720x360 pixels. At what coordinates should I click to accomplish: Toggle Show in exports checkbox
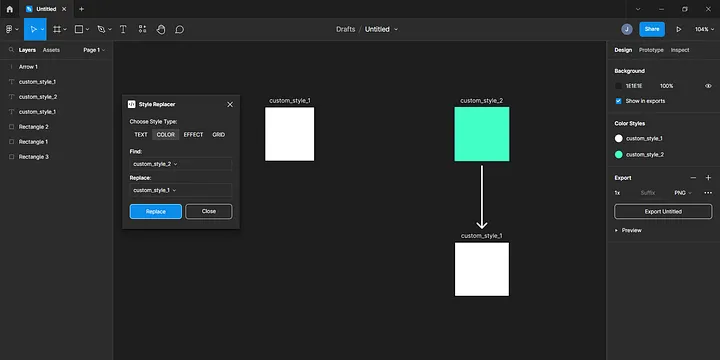coord(619,101)
